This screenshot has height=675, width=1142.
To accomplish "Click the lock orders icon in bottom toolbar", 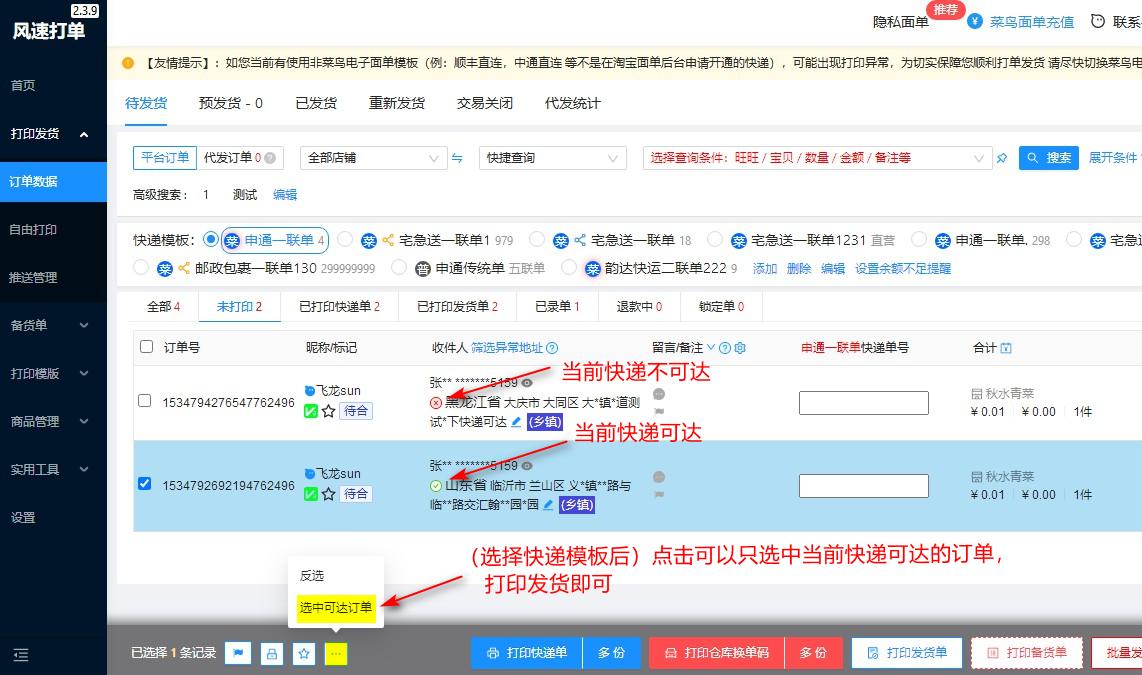I will (271, 652).
